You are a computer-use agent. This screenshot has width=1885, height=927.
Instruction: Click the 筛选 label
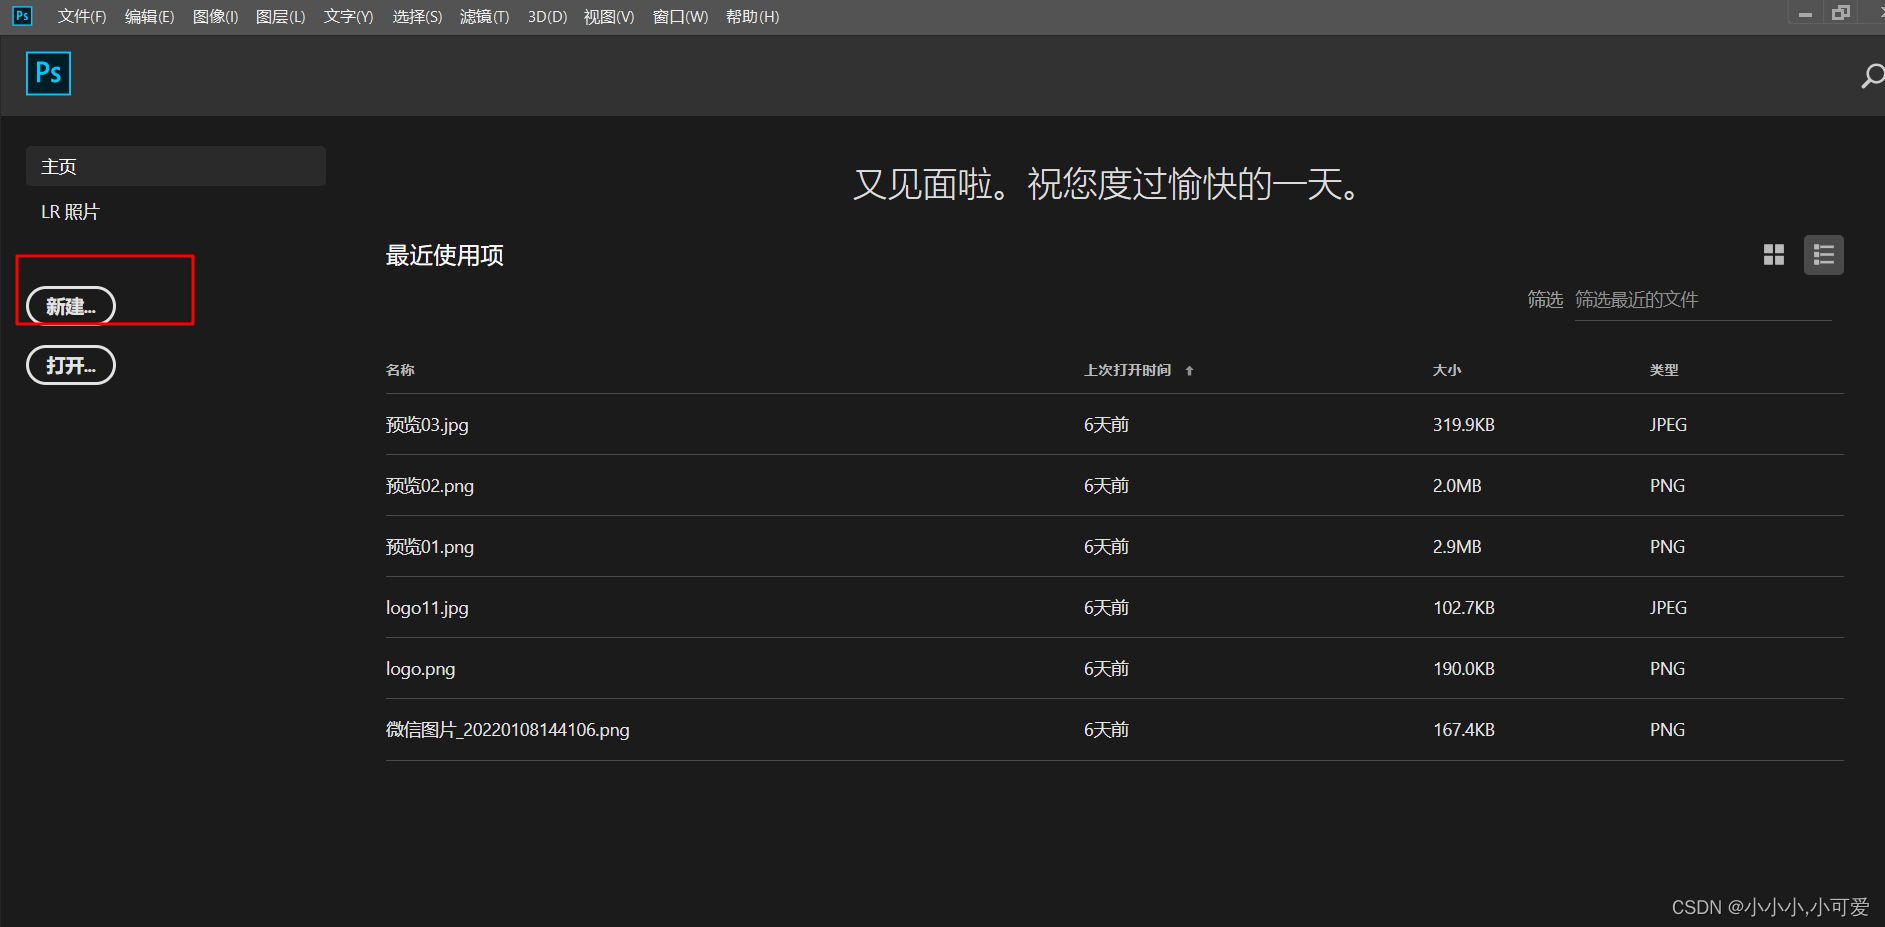tap(1545, 300)
